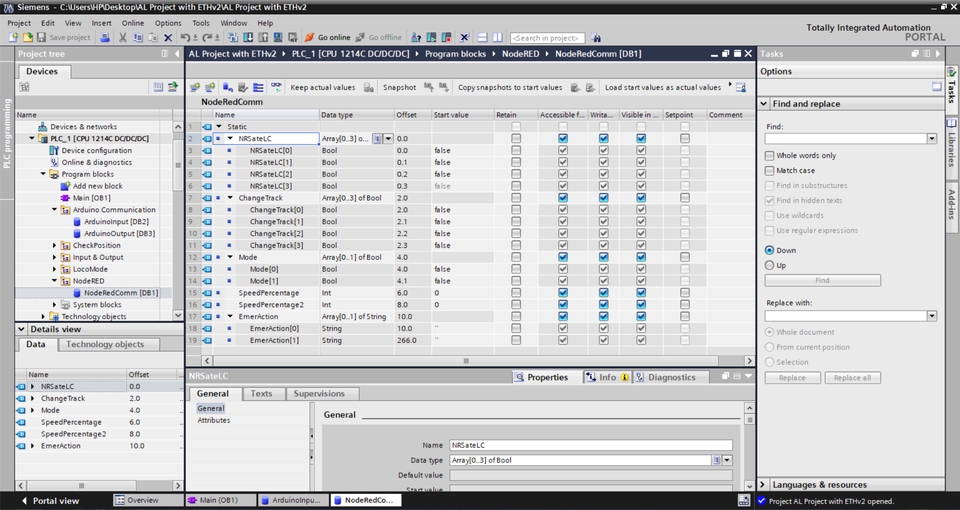This screenshot has width=960, height=510.
Task: Toggle Writable checkbox for ChangeTrack row
Action: 604,198
